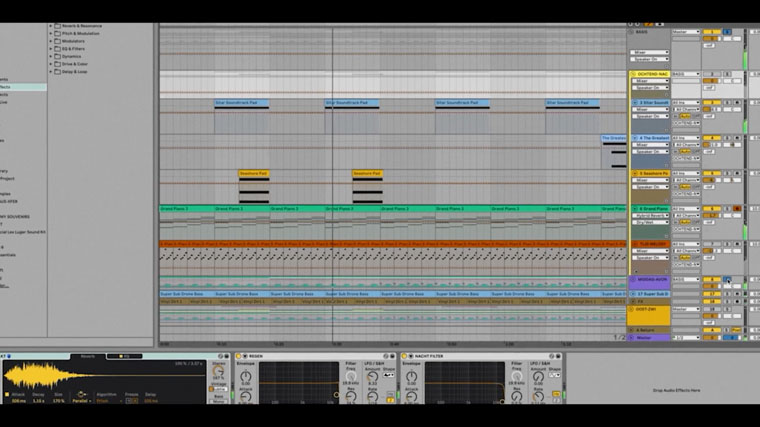Arm the 6 Grand Piano track
The height and width of the screenshot is (427, 760).
pos(737,209)
